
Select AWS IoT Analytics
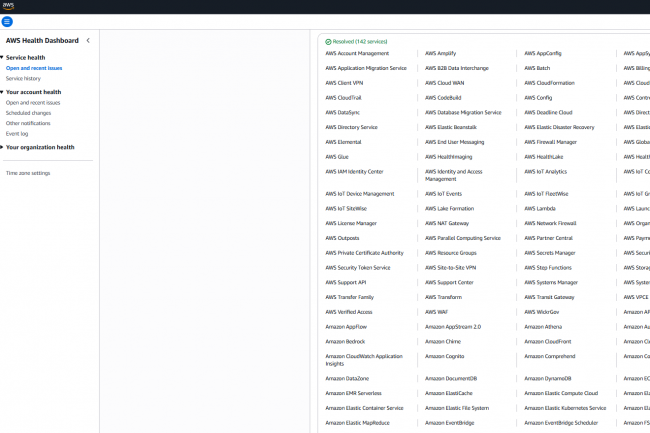[x=546, y=172]
